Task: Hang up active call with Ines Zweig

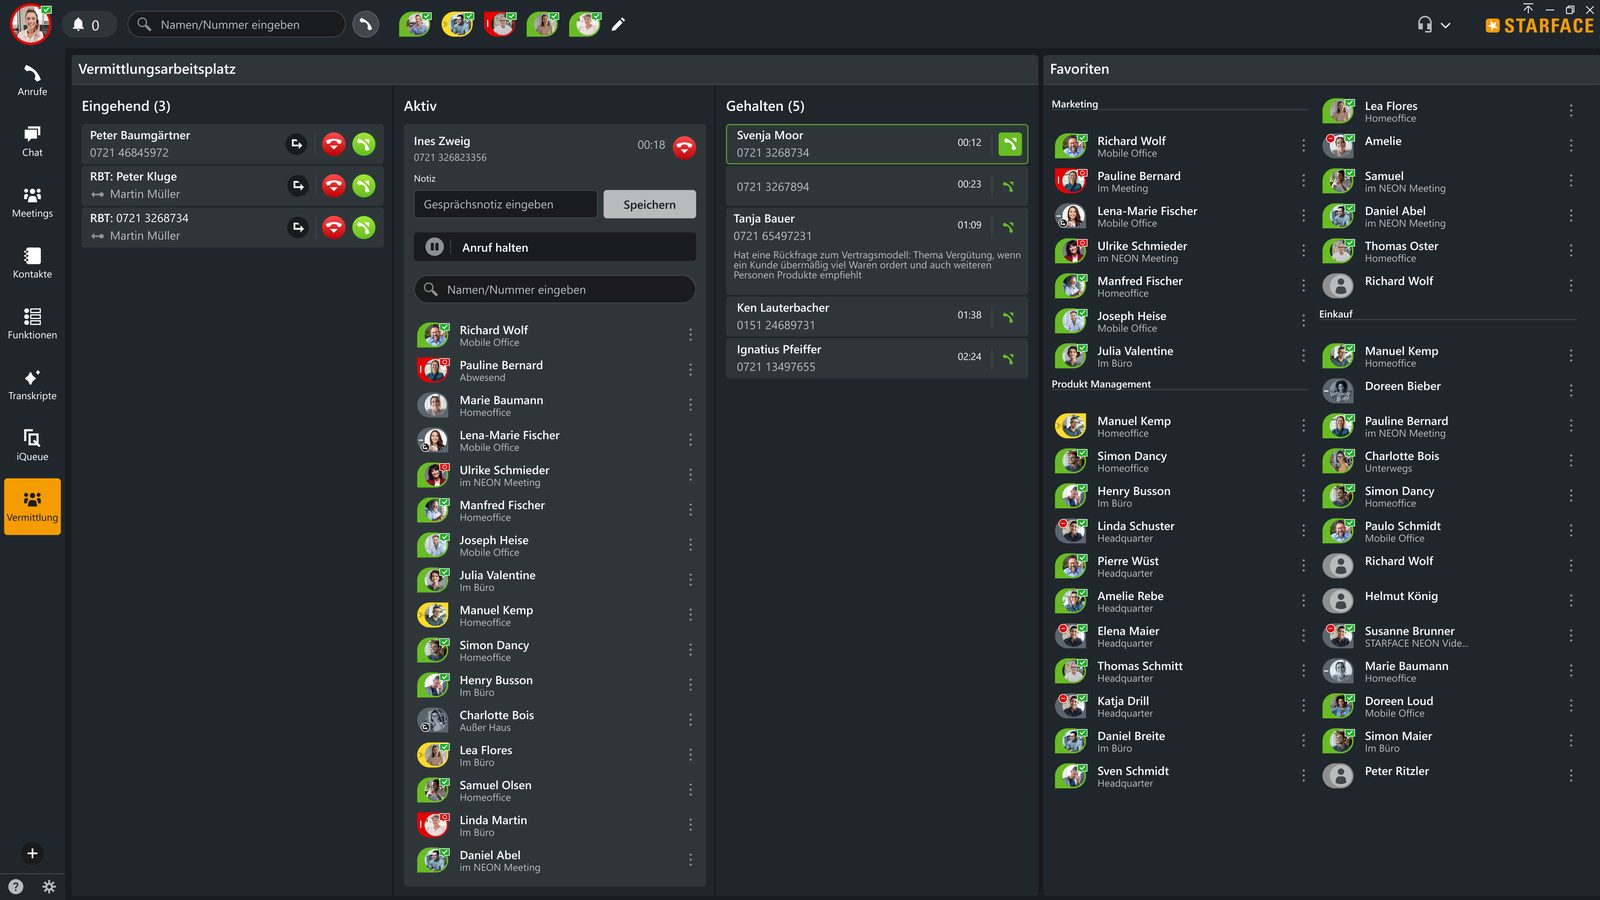Action: pos(684,148)
